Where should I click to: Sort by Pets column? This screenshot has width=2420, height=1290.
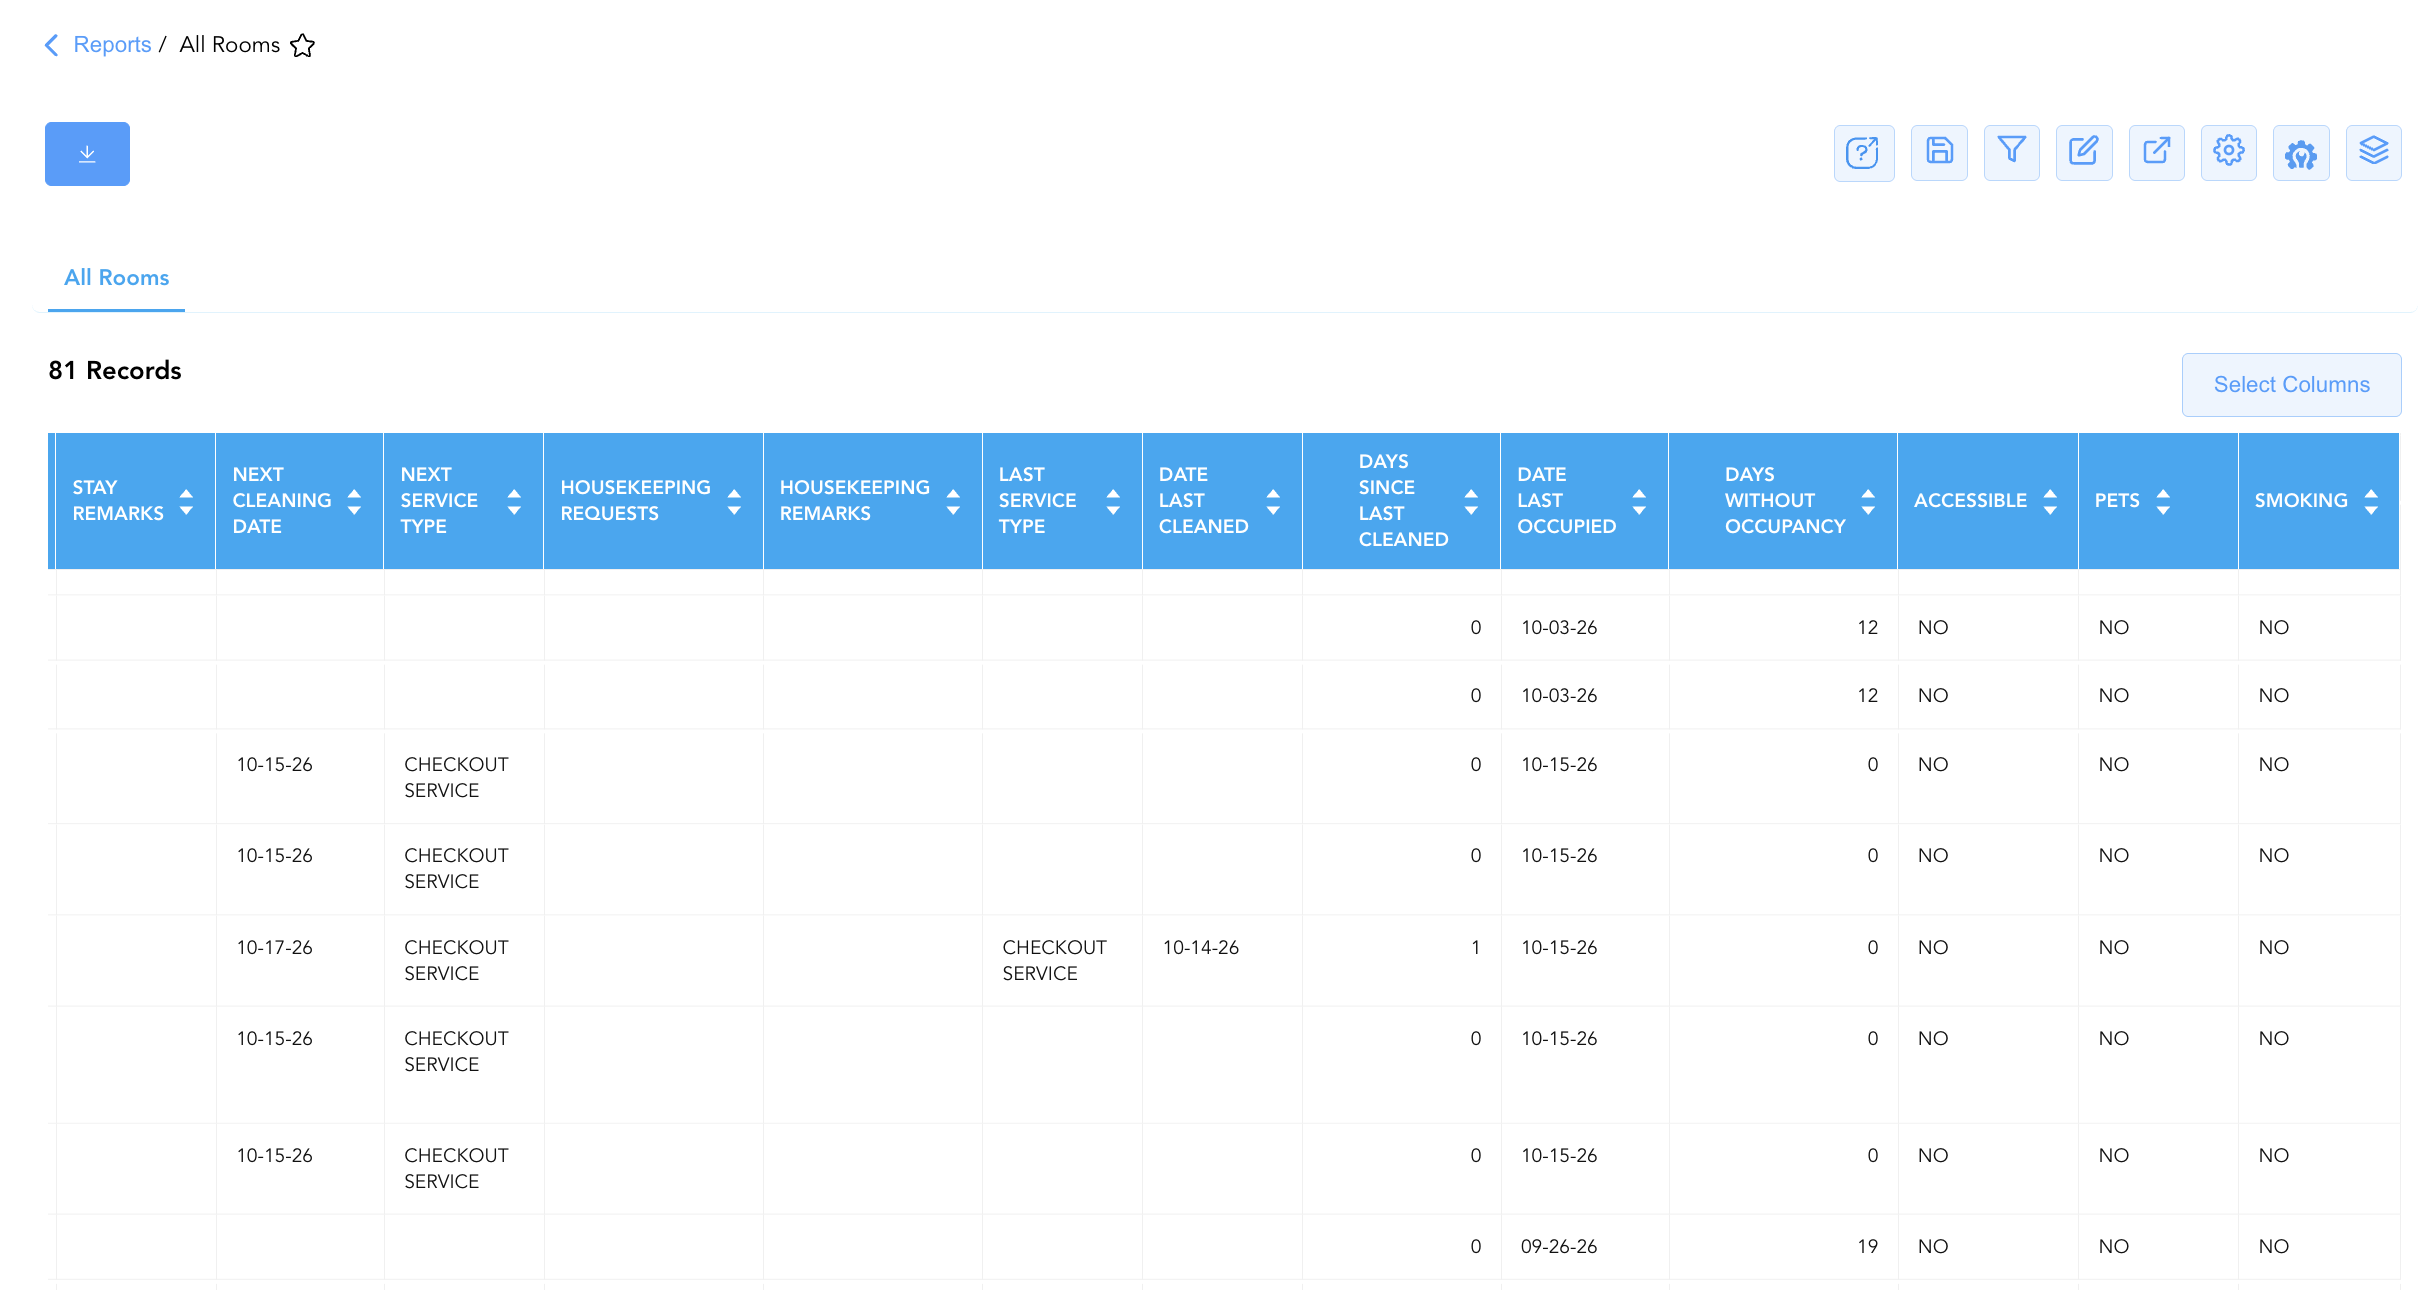click(x=2163, y=501)
